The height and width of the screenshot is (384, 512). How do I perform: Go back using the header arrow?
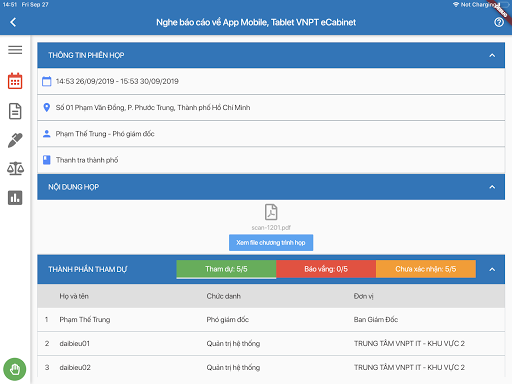click(x=13, y=22)
